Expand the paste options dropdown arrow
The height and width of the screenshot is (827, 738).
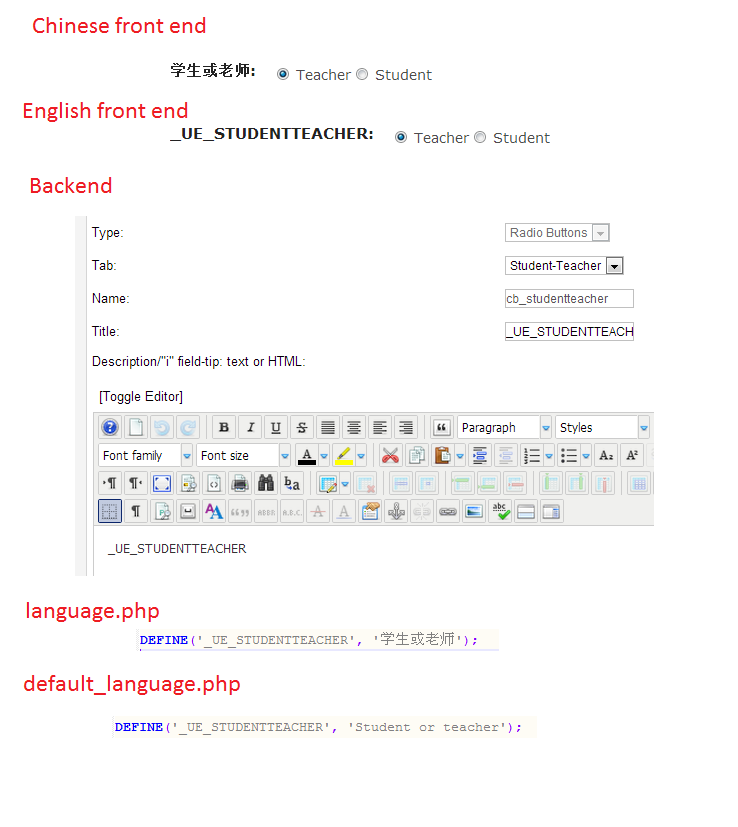click(460, 455)
